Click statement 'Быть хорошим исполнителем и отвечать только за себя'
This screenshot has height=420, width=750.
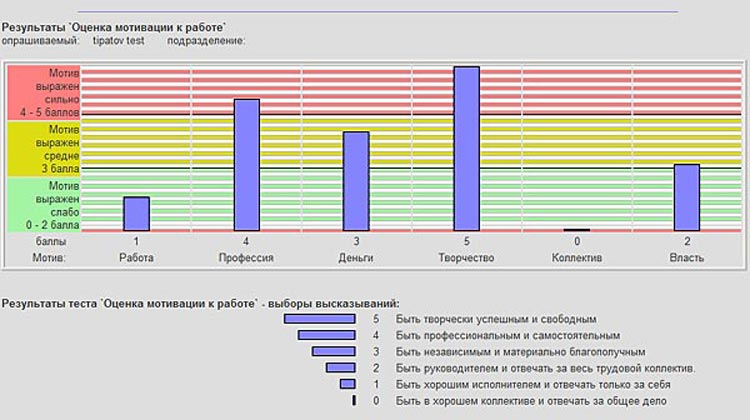(533, 385)
